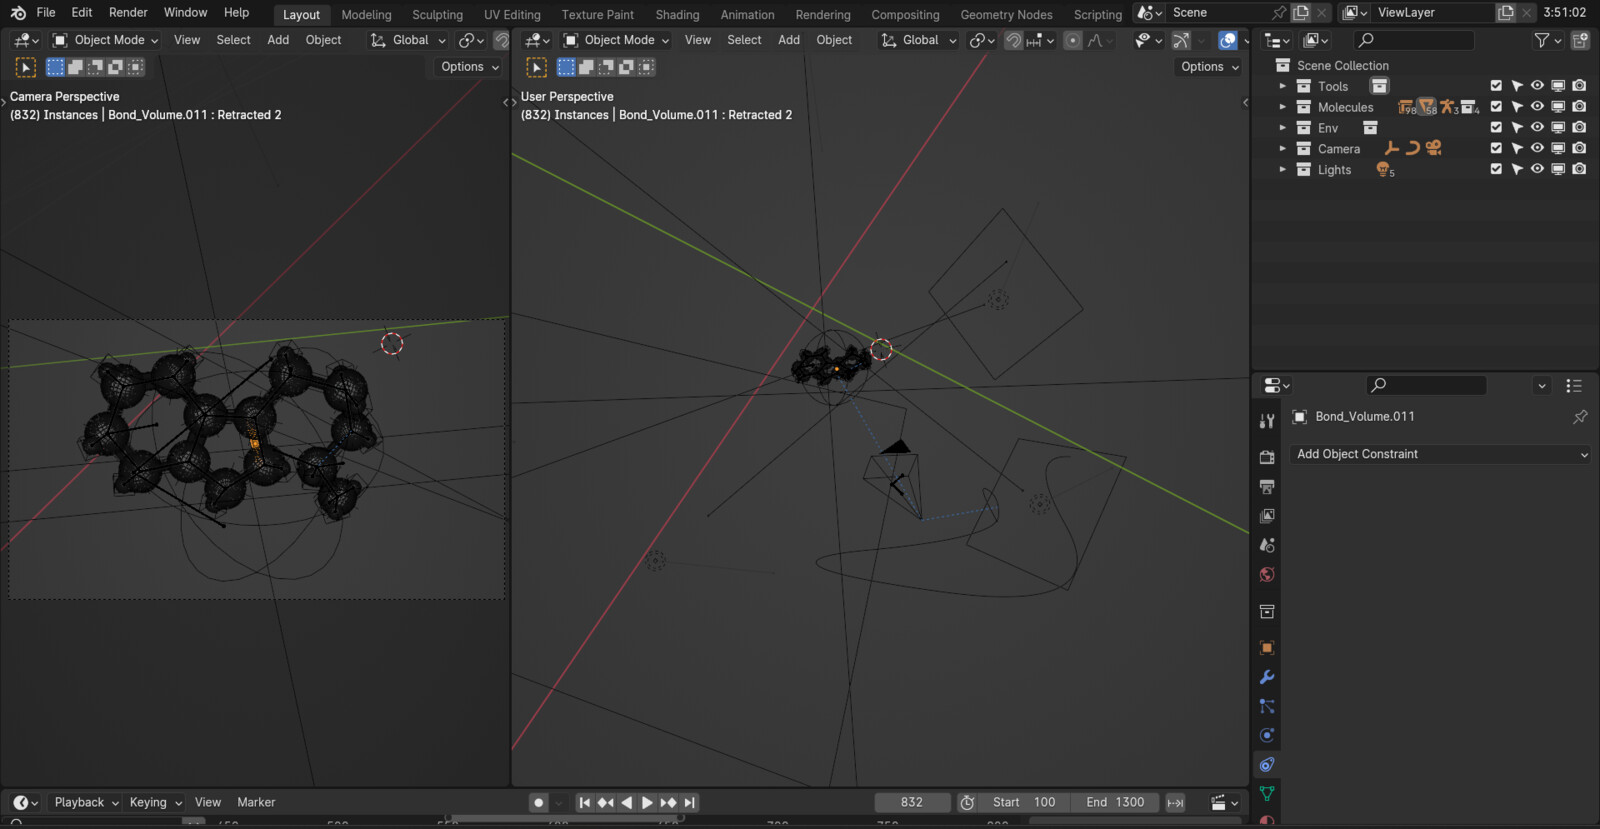Viewport: 1600px width, 829px height.
Task: Open the Tool properties tab
Action: [x=1267, y=421]
